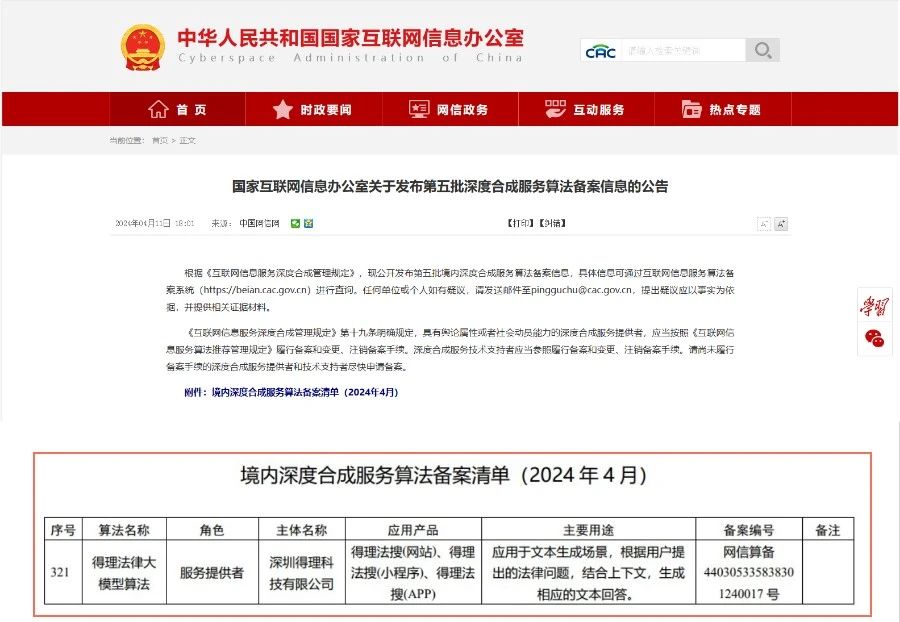This screenshot has height=622, width=900.
Task: Click the 首页 breadcrumb link
Action: 160,140
